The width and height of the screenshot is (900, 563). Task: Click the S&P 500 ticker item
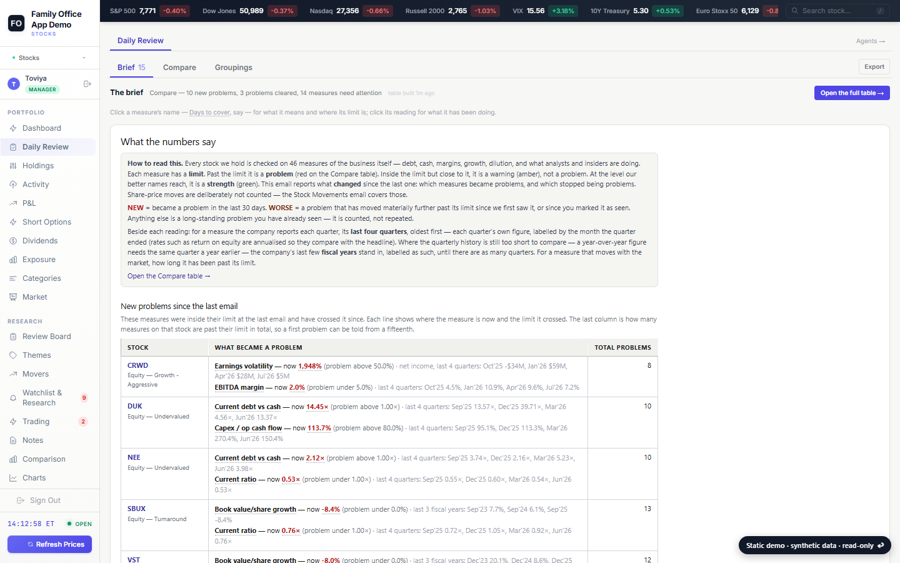point(149,10)
